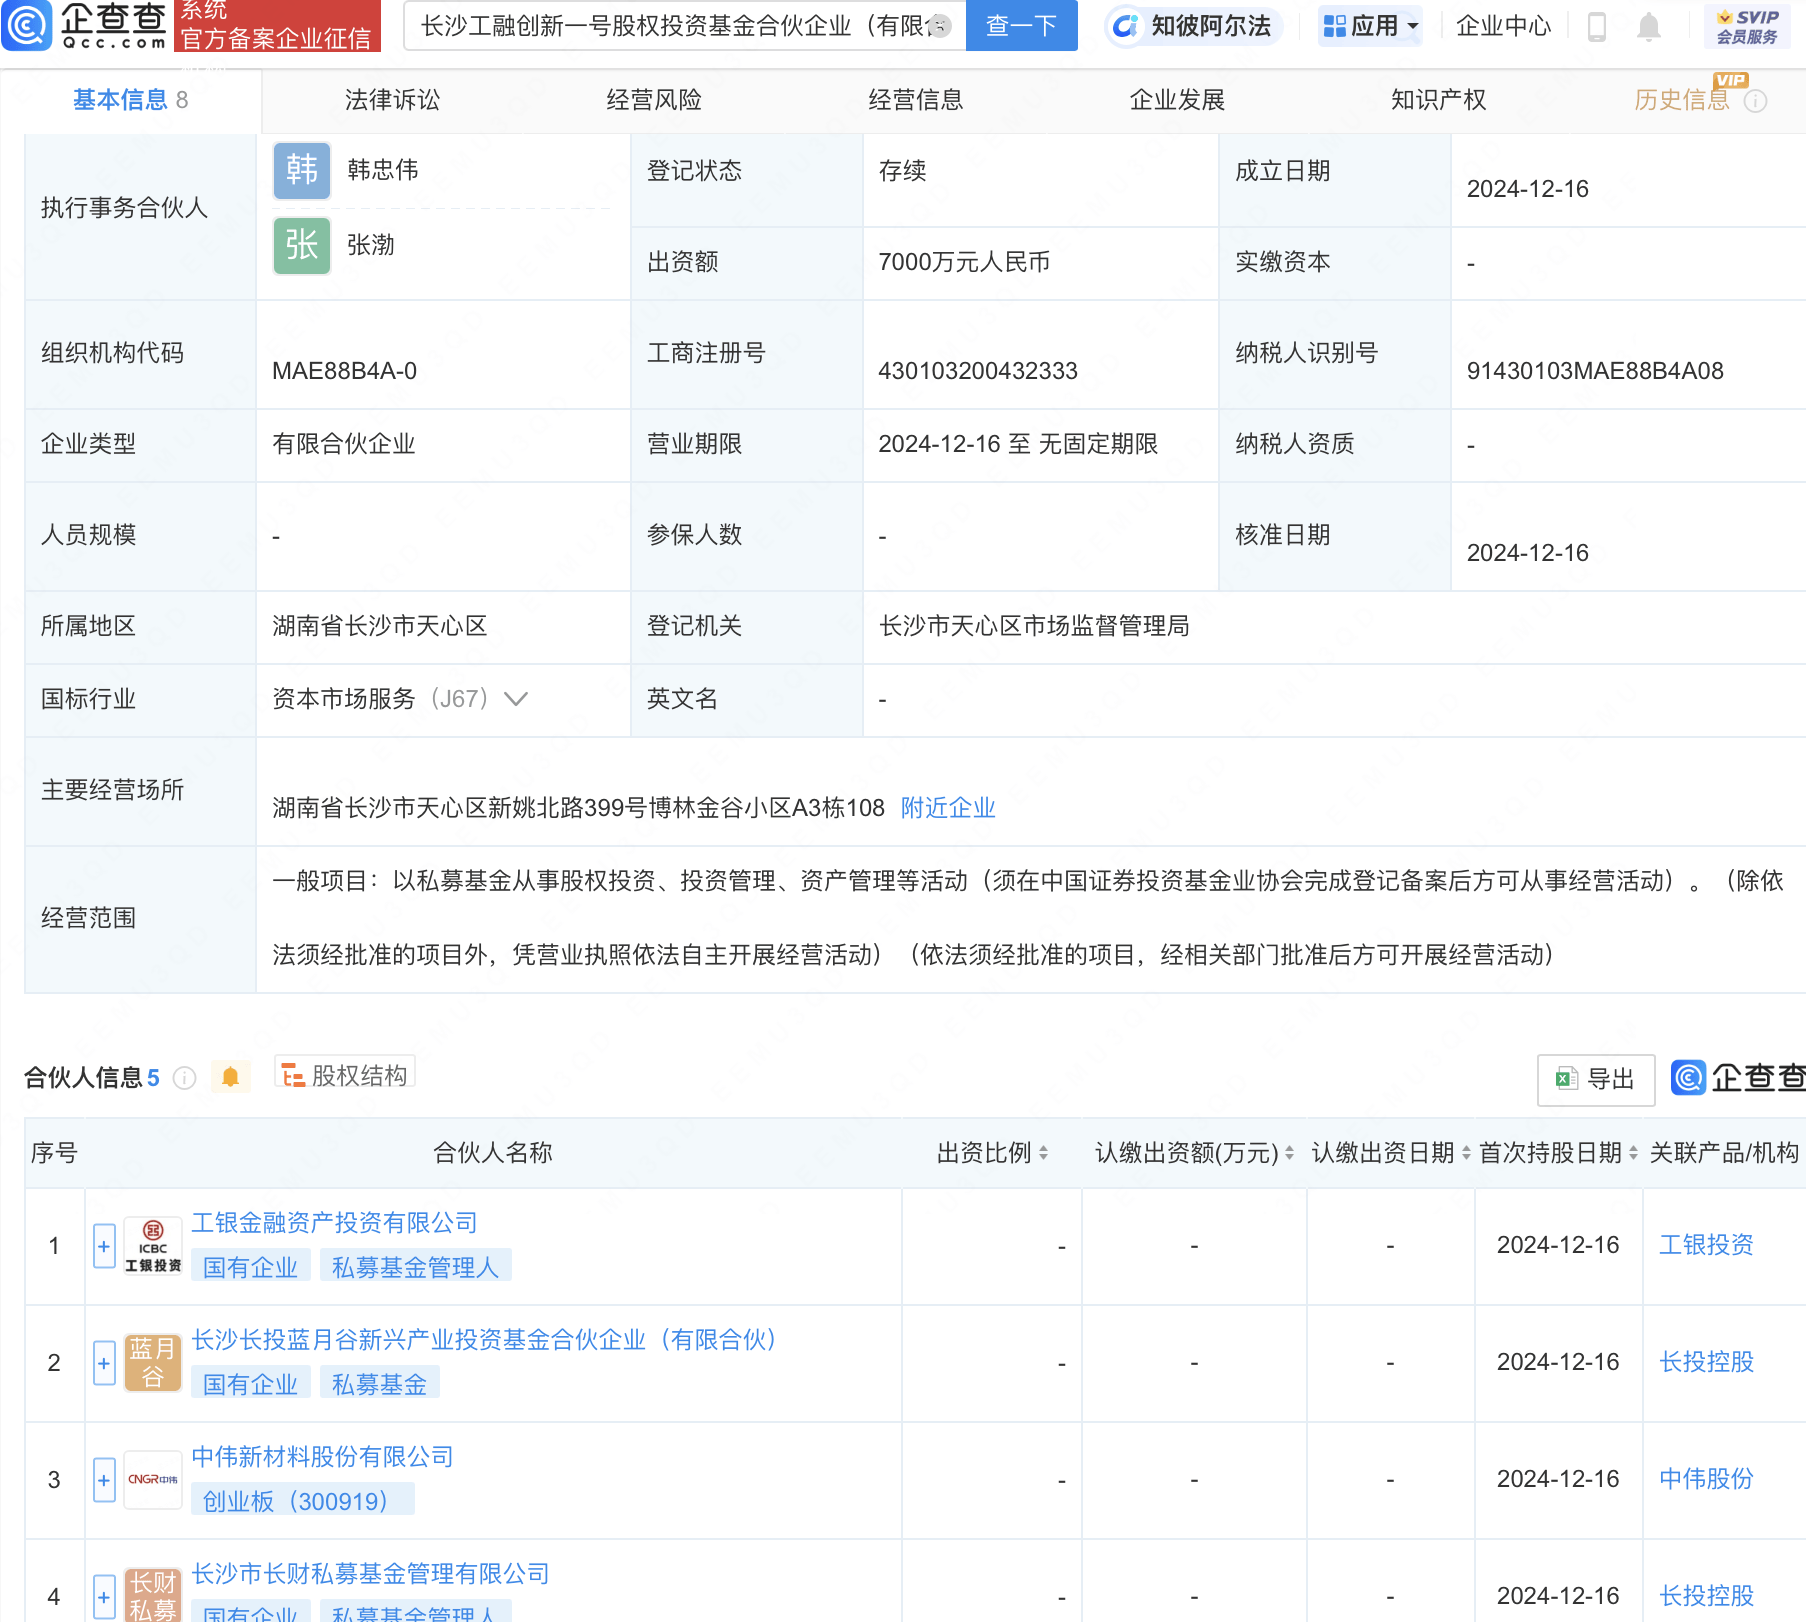Open 企业中心
This screenshot has width=1806, height=1622.
tap(1503, 26)
